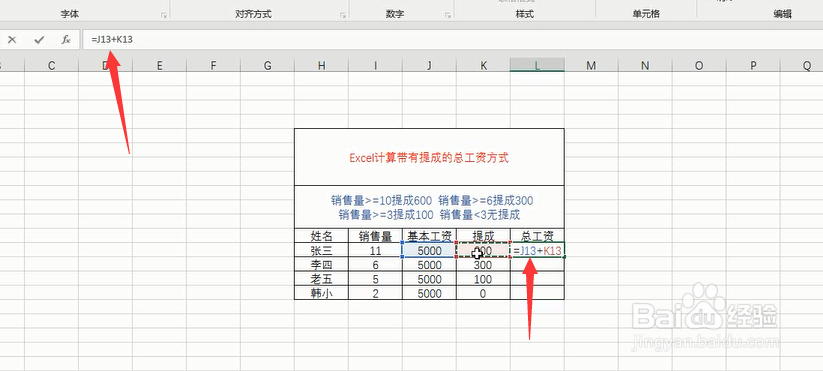Click the title cell Excel计算带有提成的总工资方式

[429, 157]
